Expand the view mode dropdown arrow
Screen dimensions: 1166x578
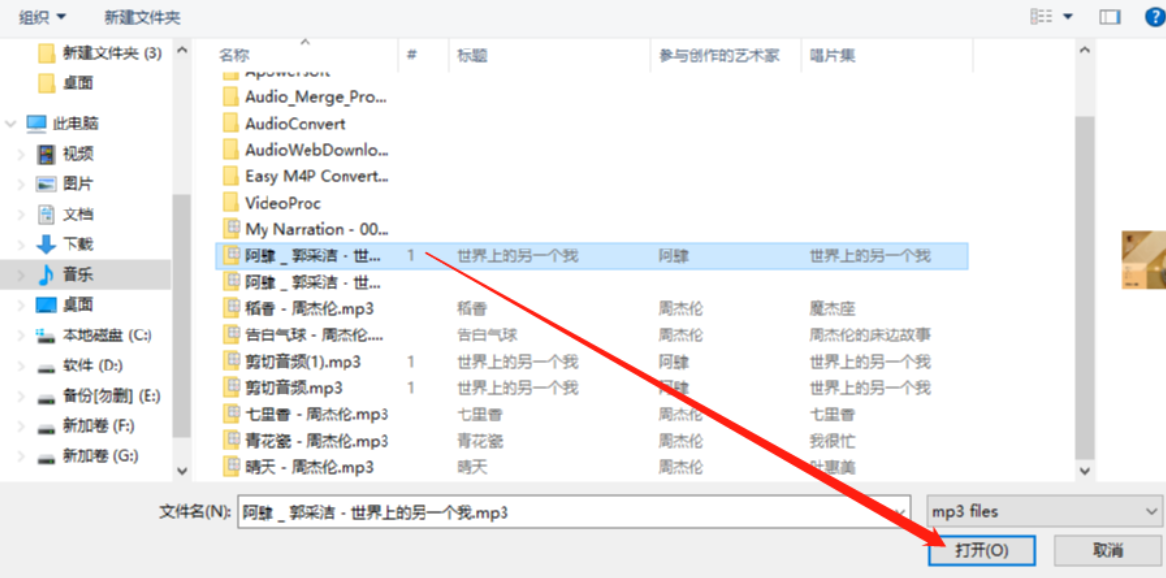tap(1068, 16)
